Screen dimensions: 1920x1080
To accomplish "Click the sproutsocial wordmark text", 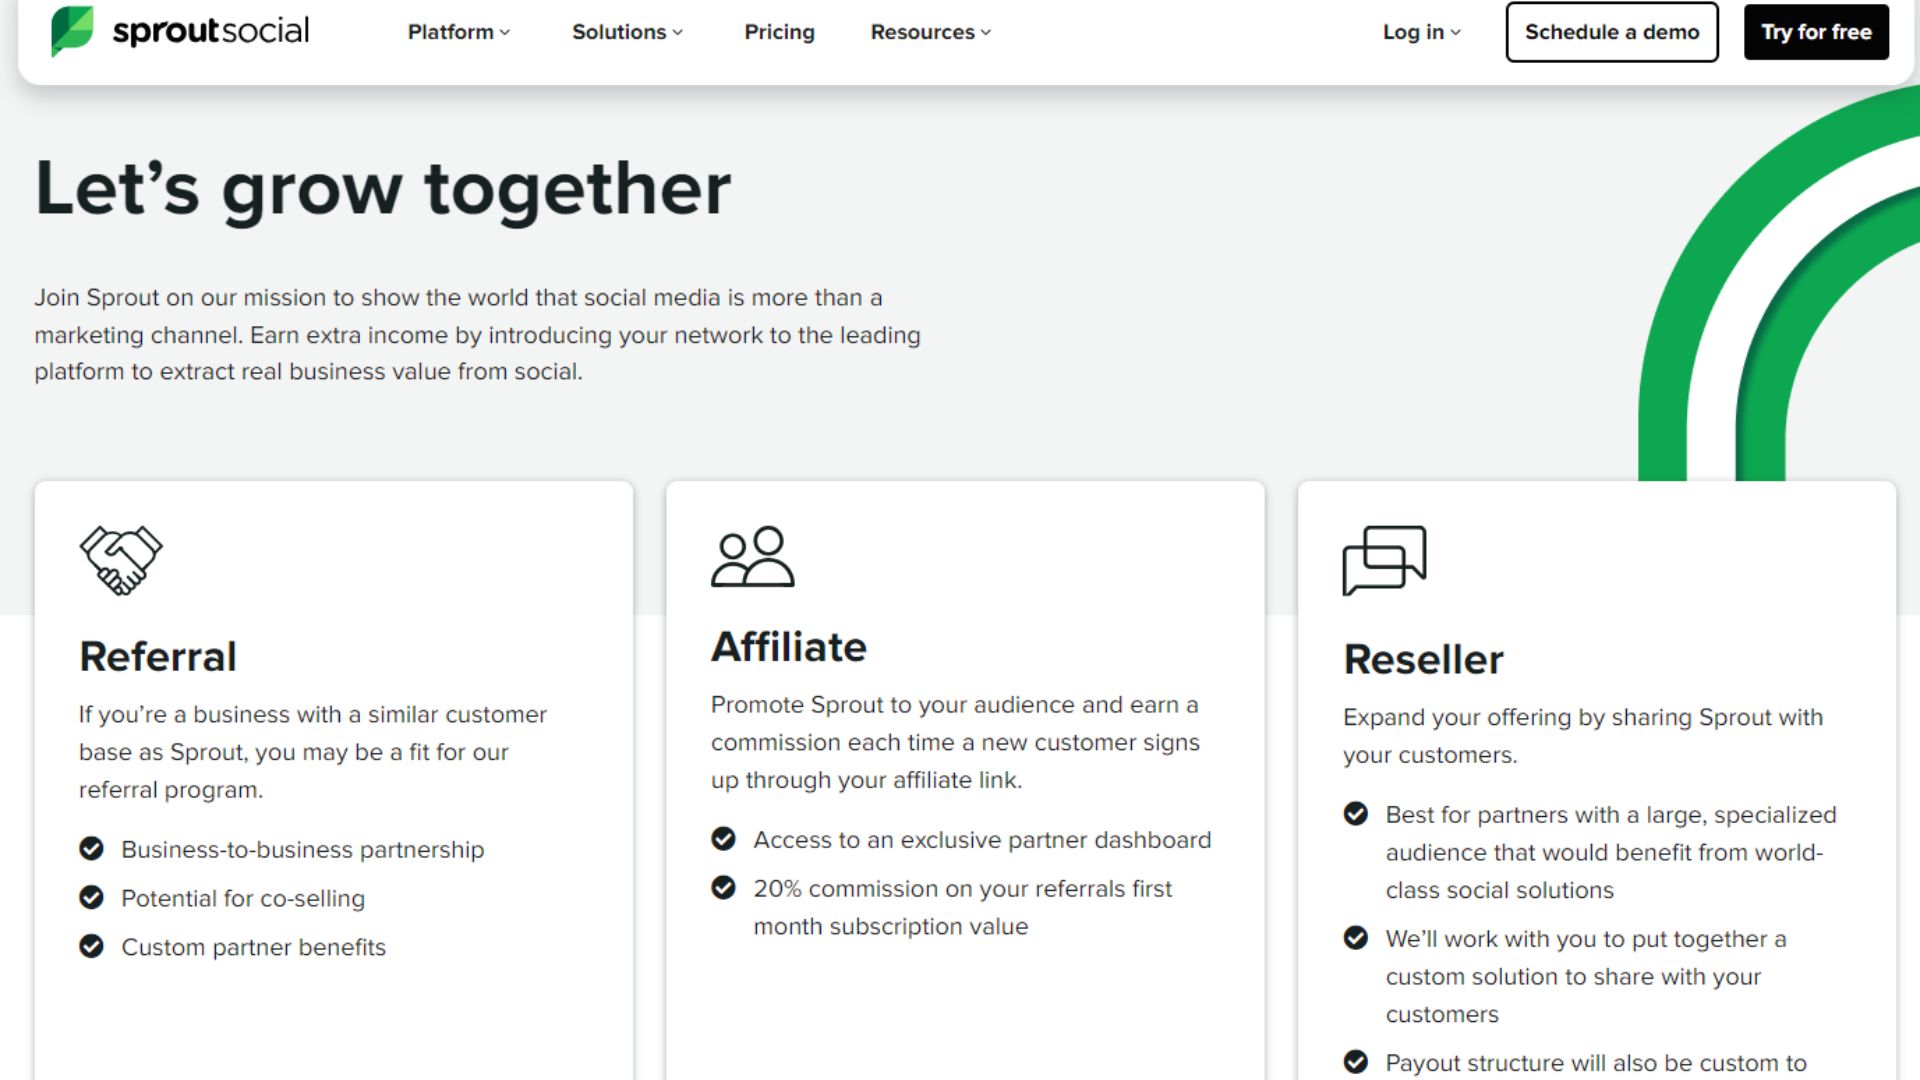I will (x=211, y=31).
